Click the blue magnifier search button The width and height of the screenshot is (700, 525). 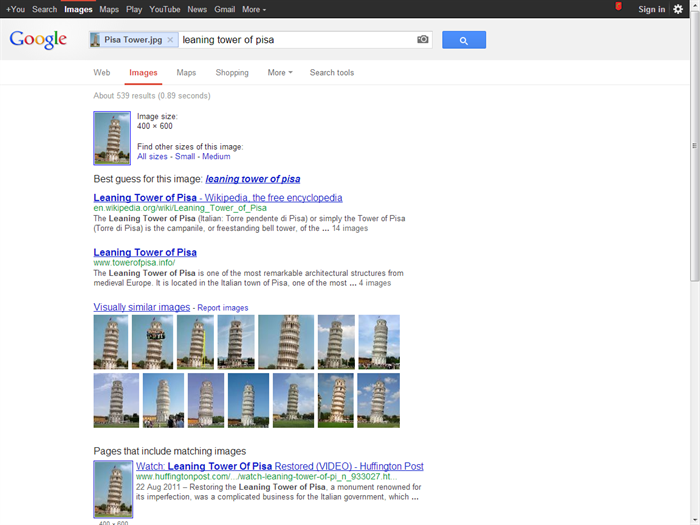pos(464,40)
